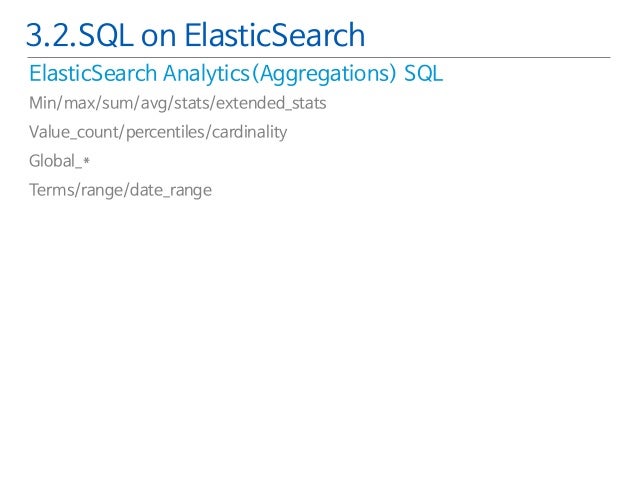Click the word 'cardinality'
Viewport: 638px width, 479px height.
(x=247, y=132)
